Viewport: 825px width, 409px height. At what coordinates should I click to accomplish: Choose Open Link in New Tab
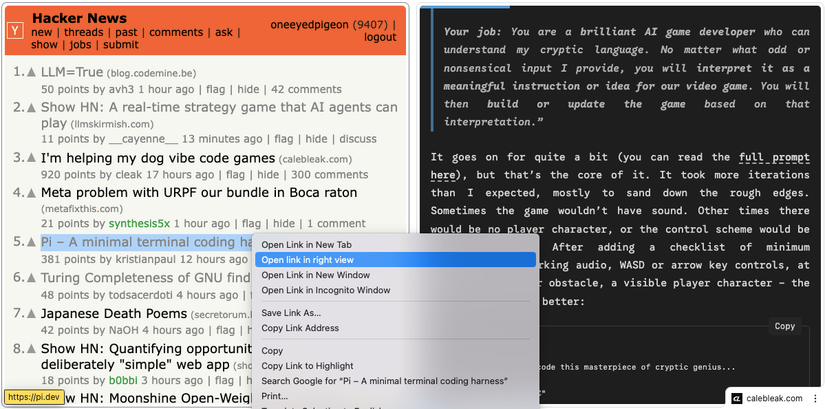tap(395, 245)
